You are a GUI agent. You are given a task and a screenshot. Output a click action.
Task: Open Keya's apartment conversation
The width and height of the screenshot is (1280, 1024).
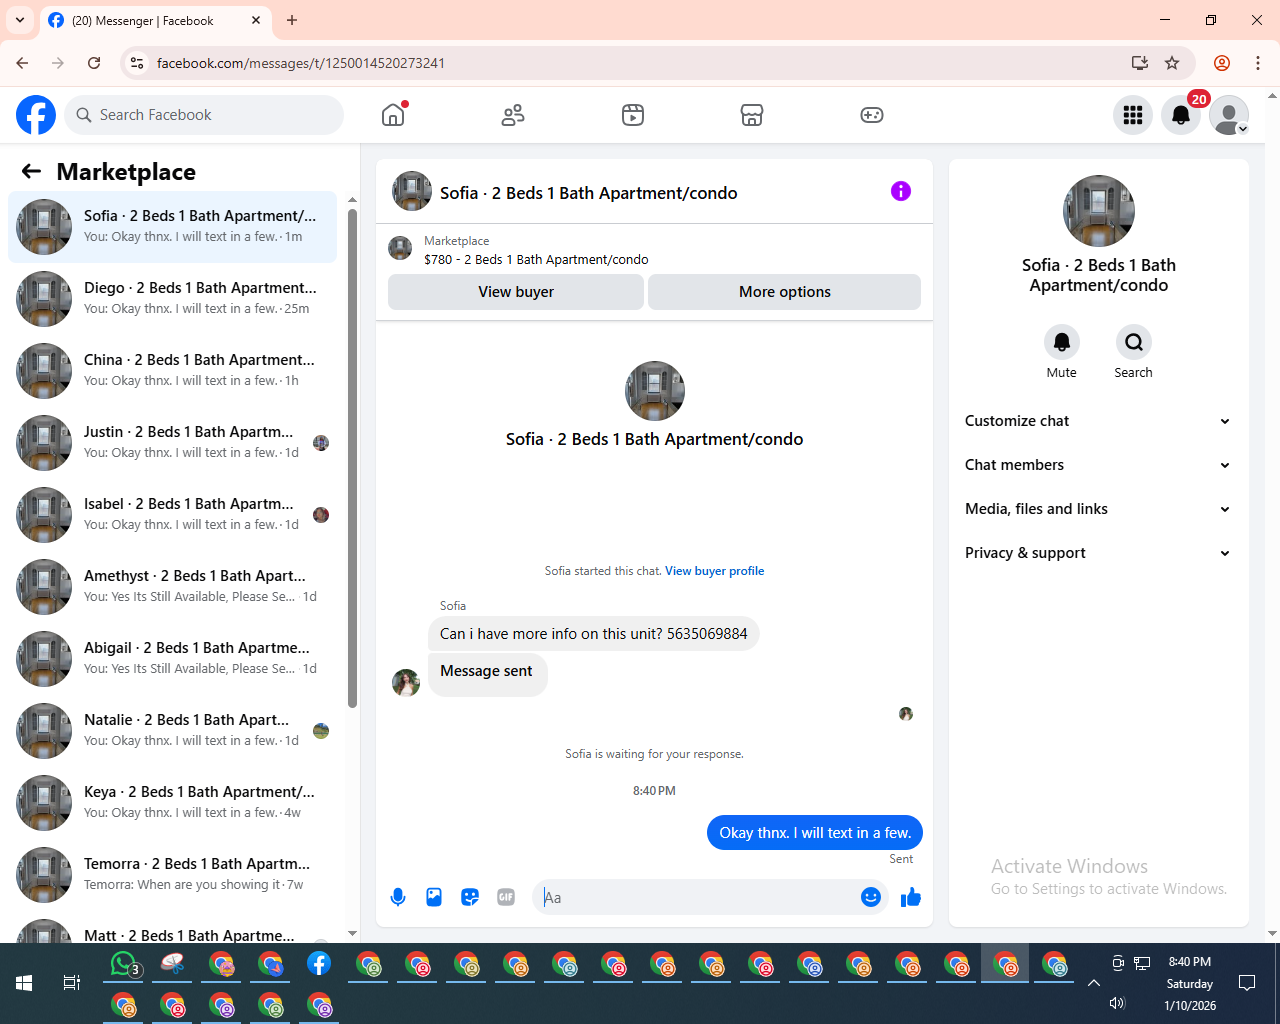pos(173,803)
